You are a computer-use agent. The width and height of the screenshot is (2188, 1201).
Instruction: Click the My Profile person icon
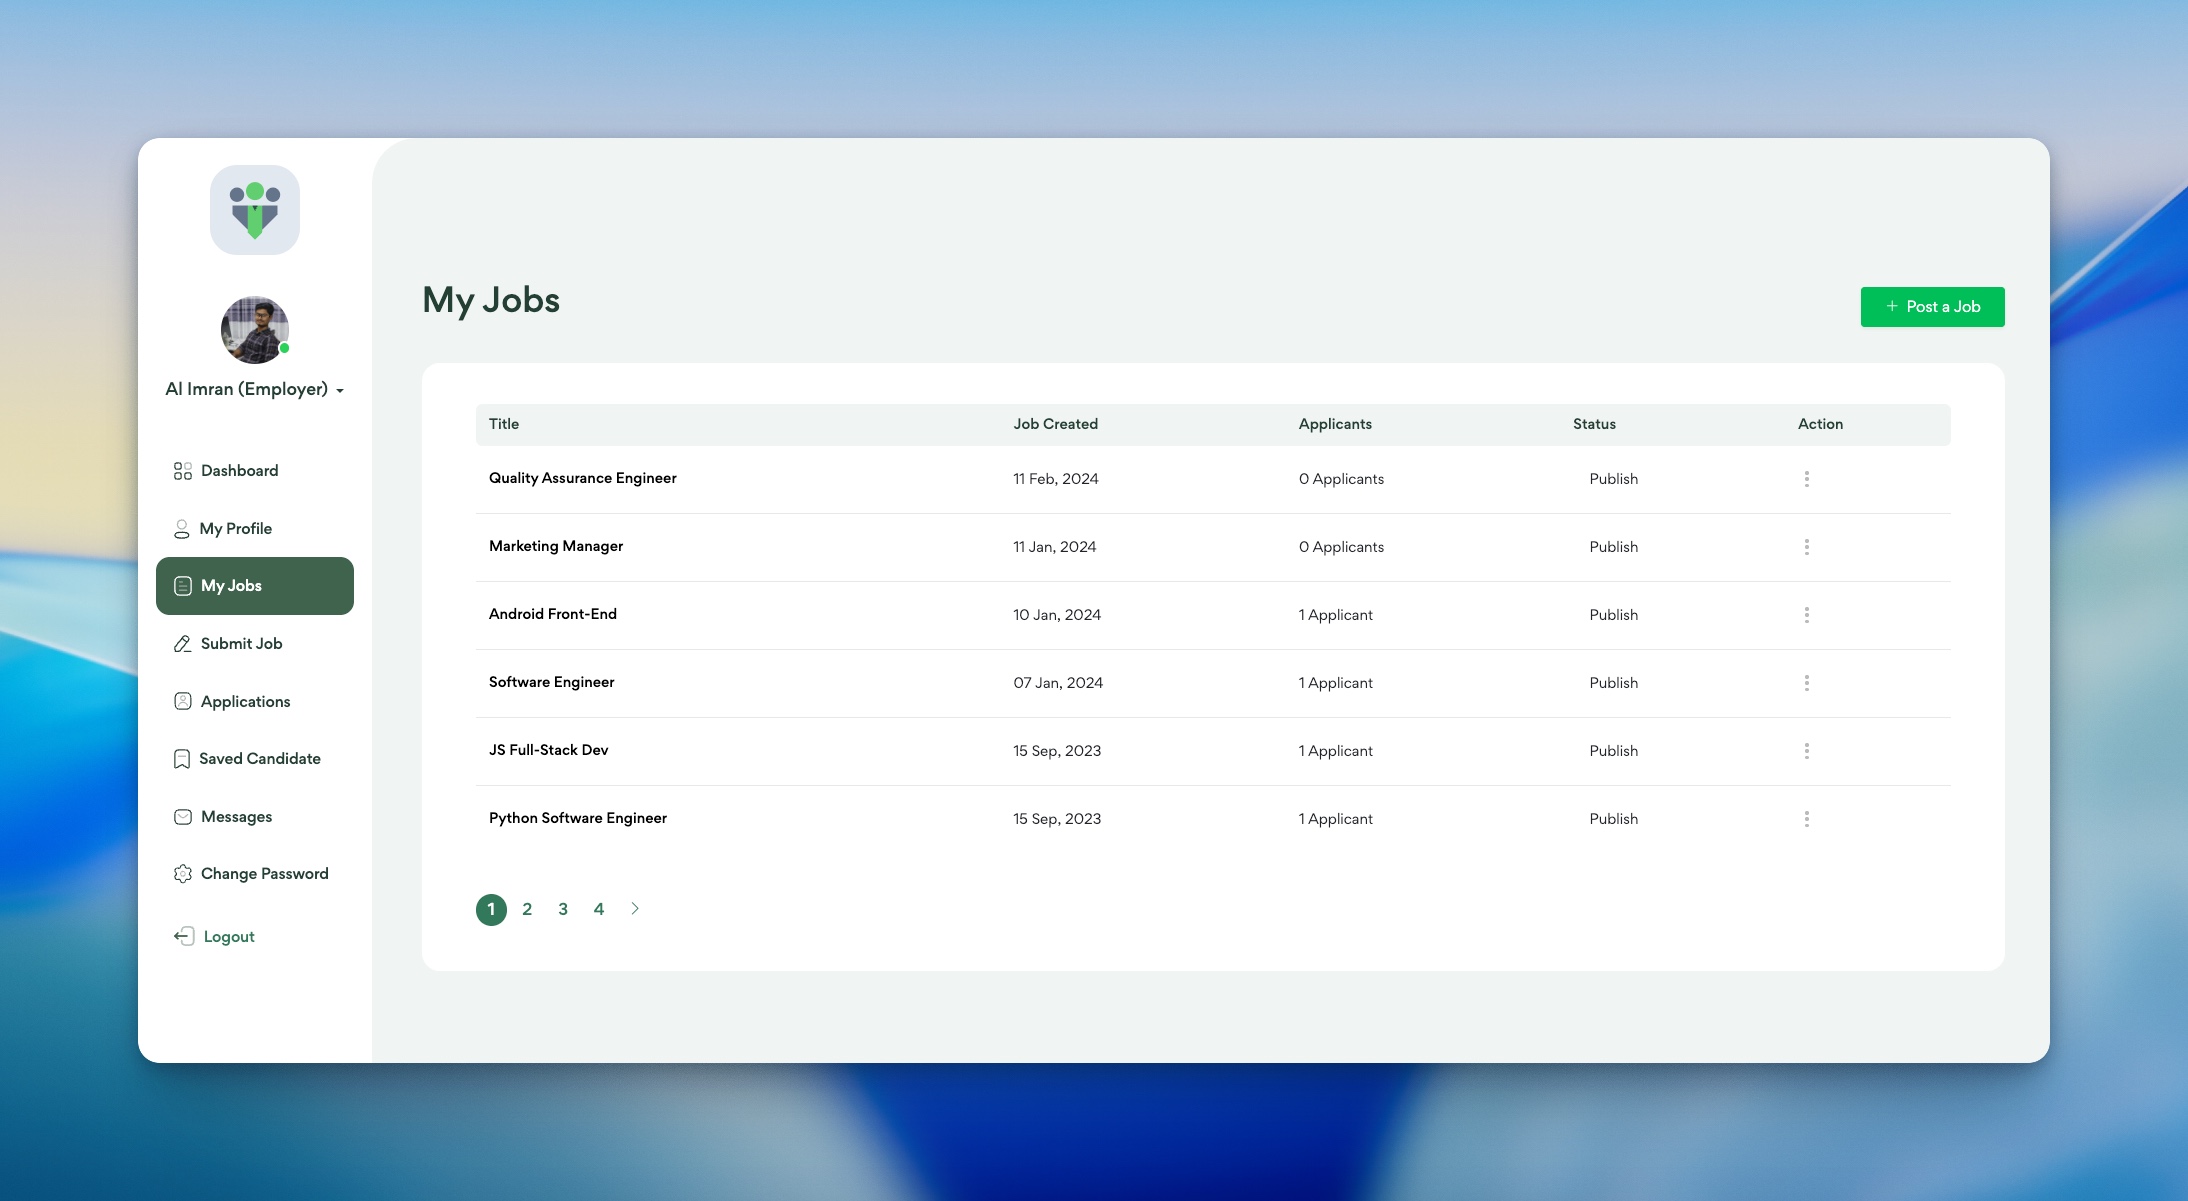[182, 529]
